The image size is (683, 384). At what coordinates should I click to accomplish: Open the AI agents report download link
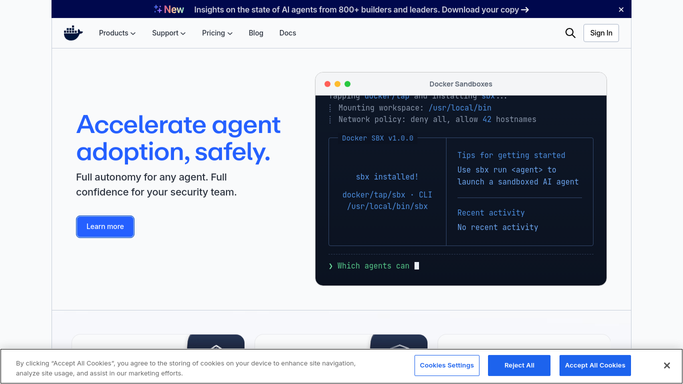[362, 10]
